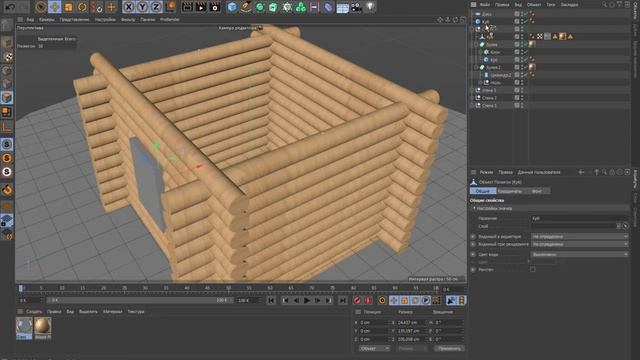Open the render settings
The height and width of the screenshot is (360, 640).
coord(215,7)
